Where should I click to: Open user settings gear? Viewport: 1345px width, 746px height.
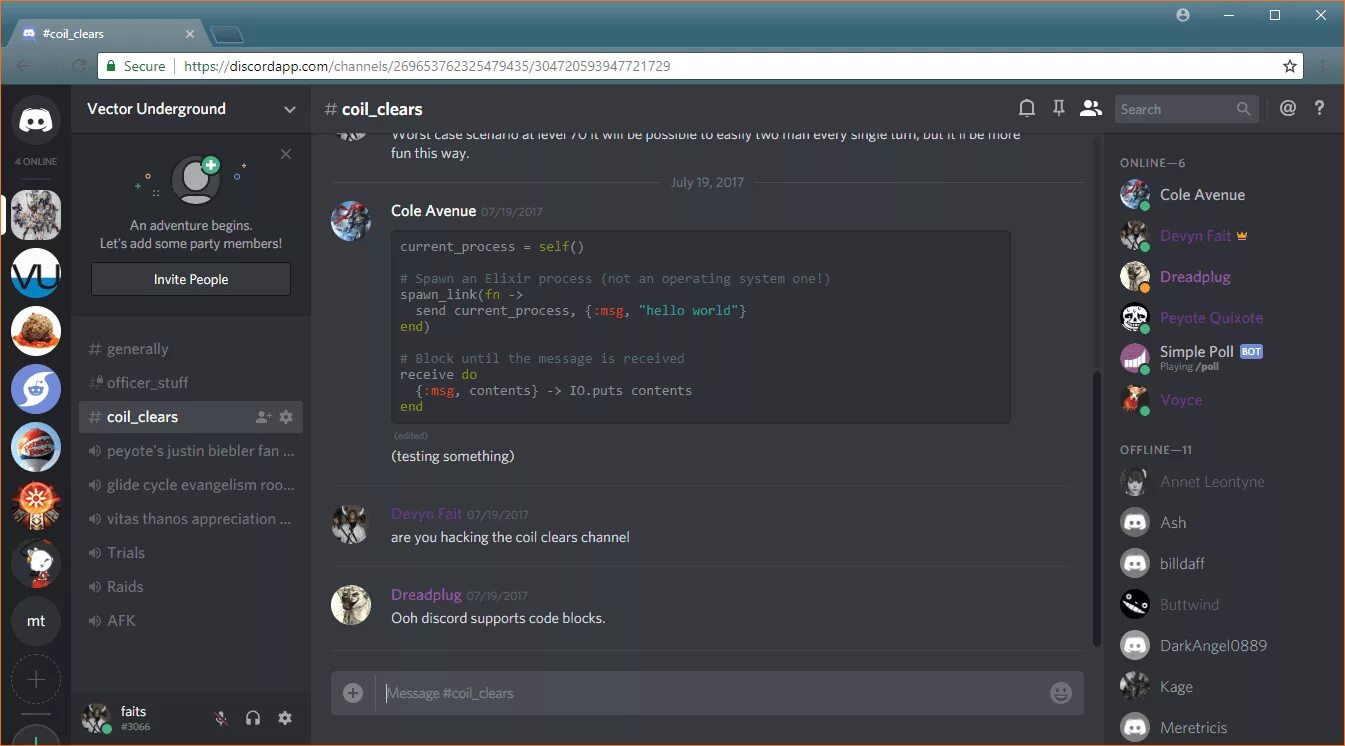click(x=285, y=718)
